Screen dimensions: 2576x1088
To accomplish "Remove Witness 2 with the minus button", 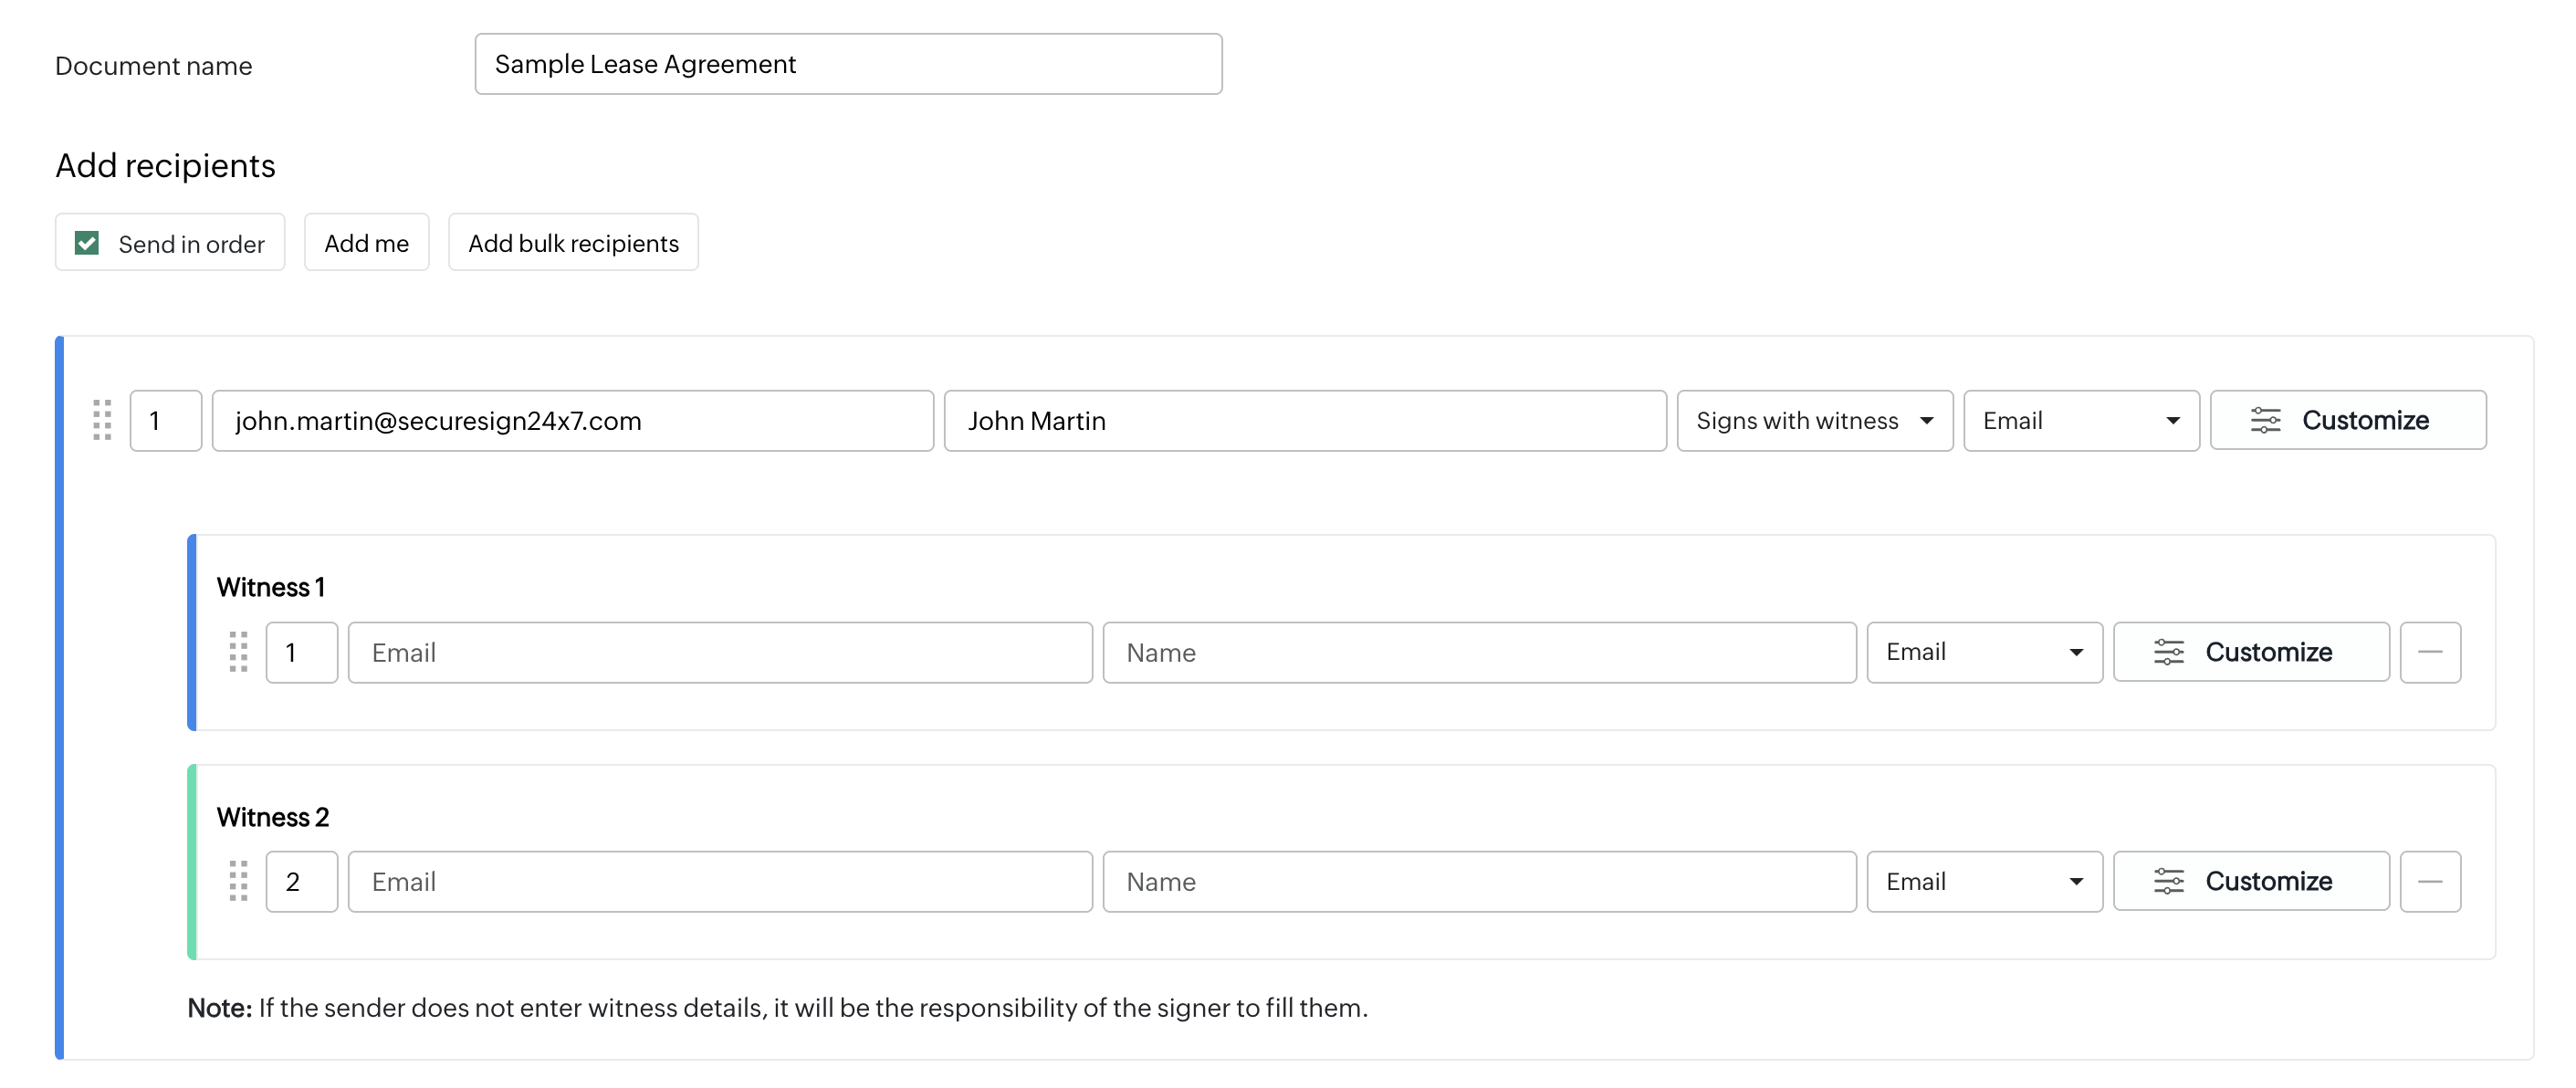I will tap(2430, 881).
